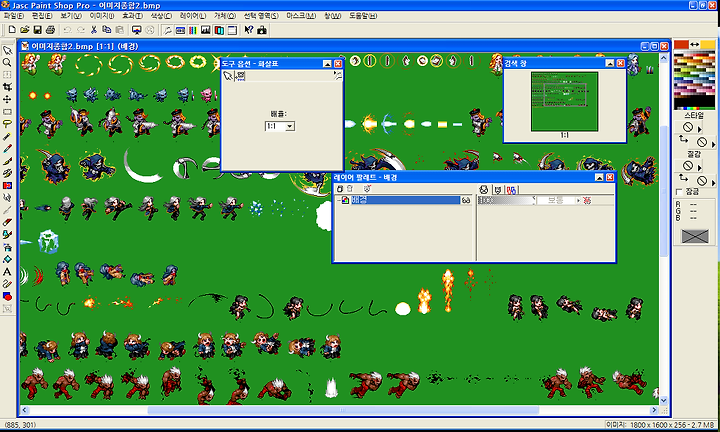Roll up the Layer Palette window
The image size is (720, 432).
599,177
